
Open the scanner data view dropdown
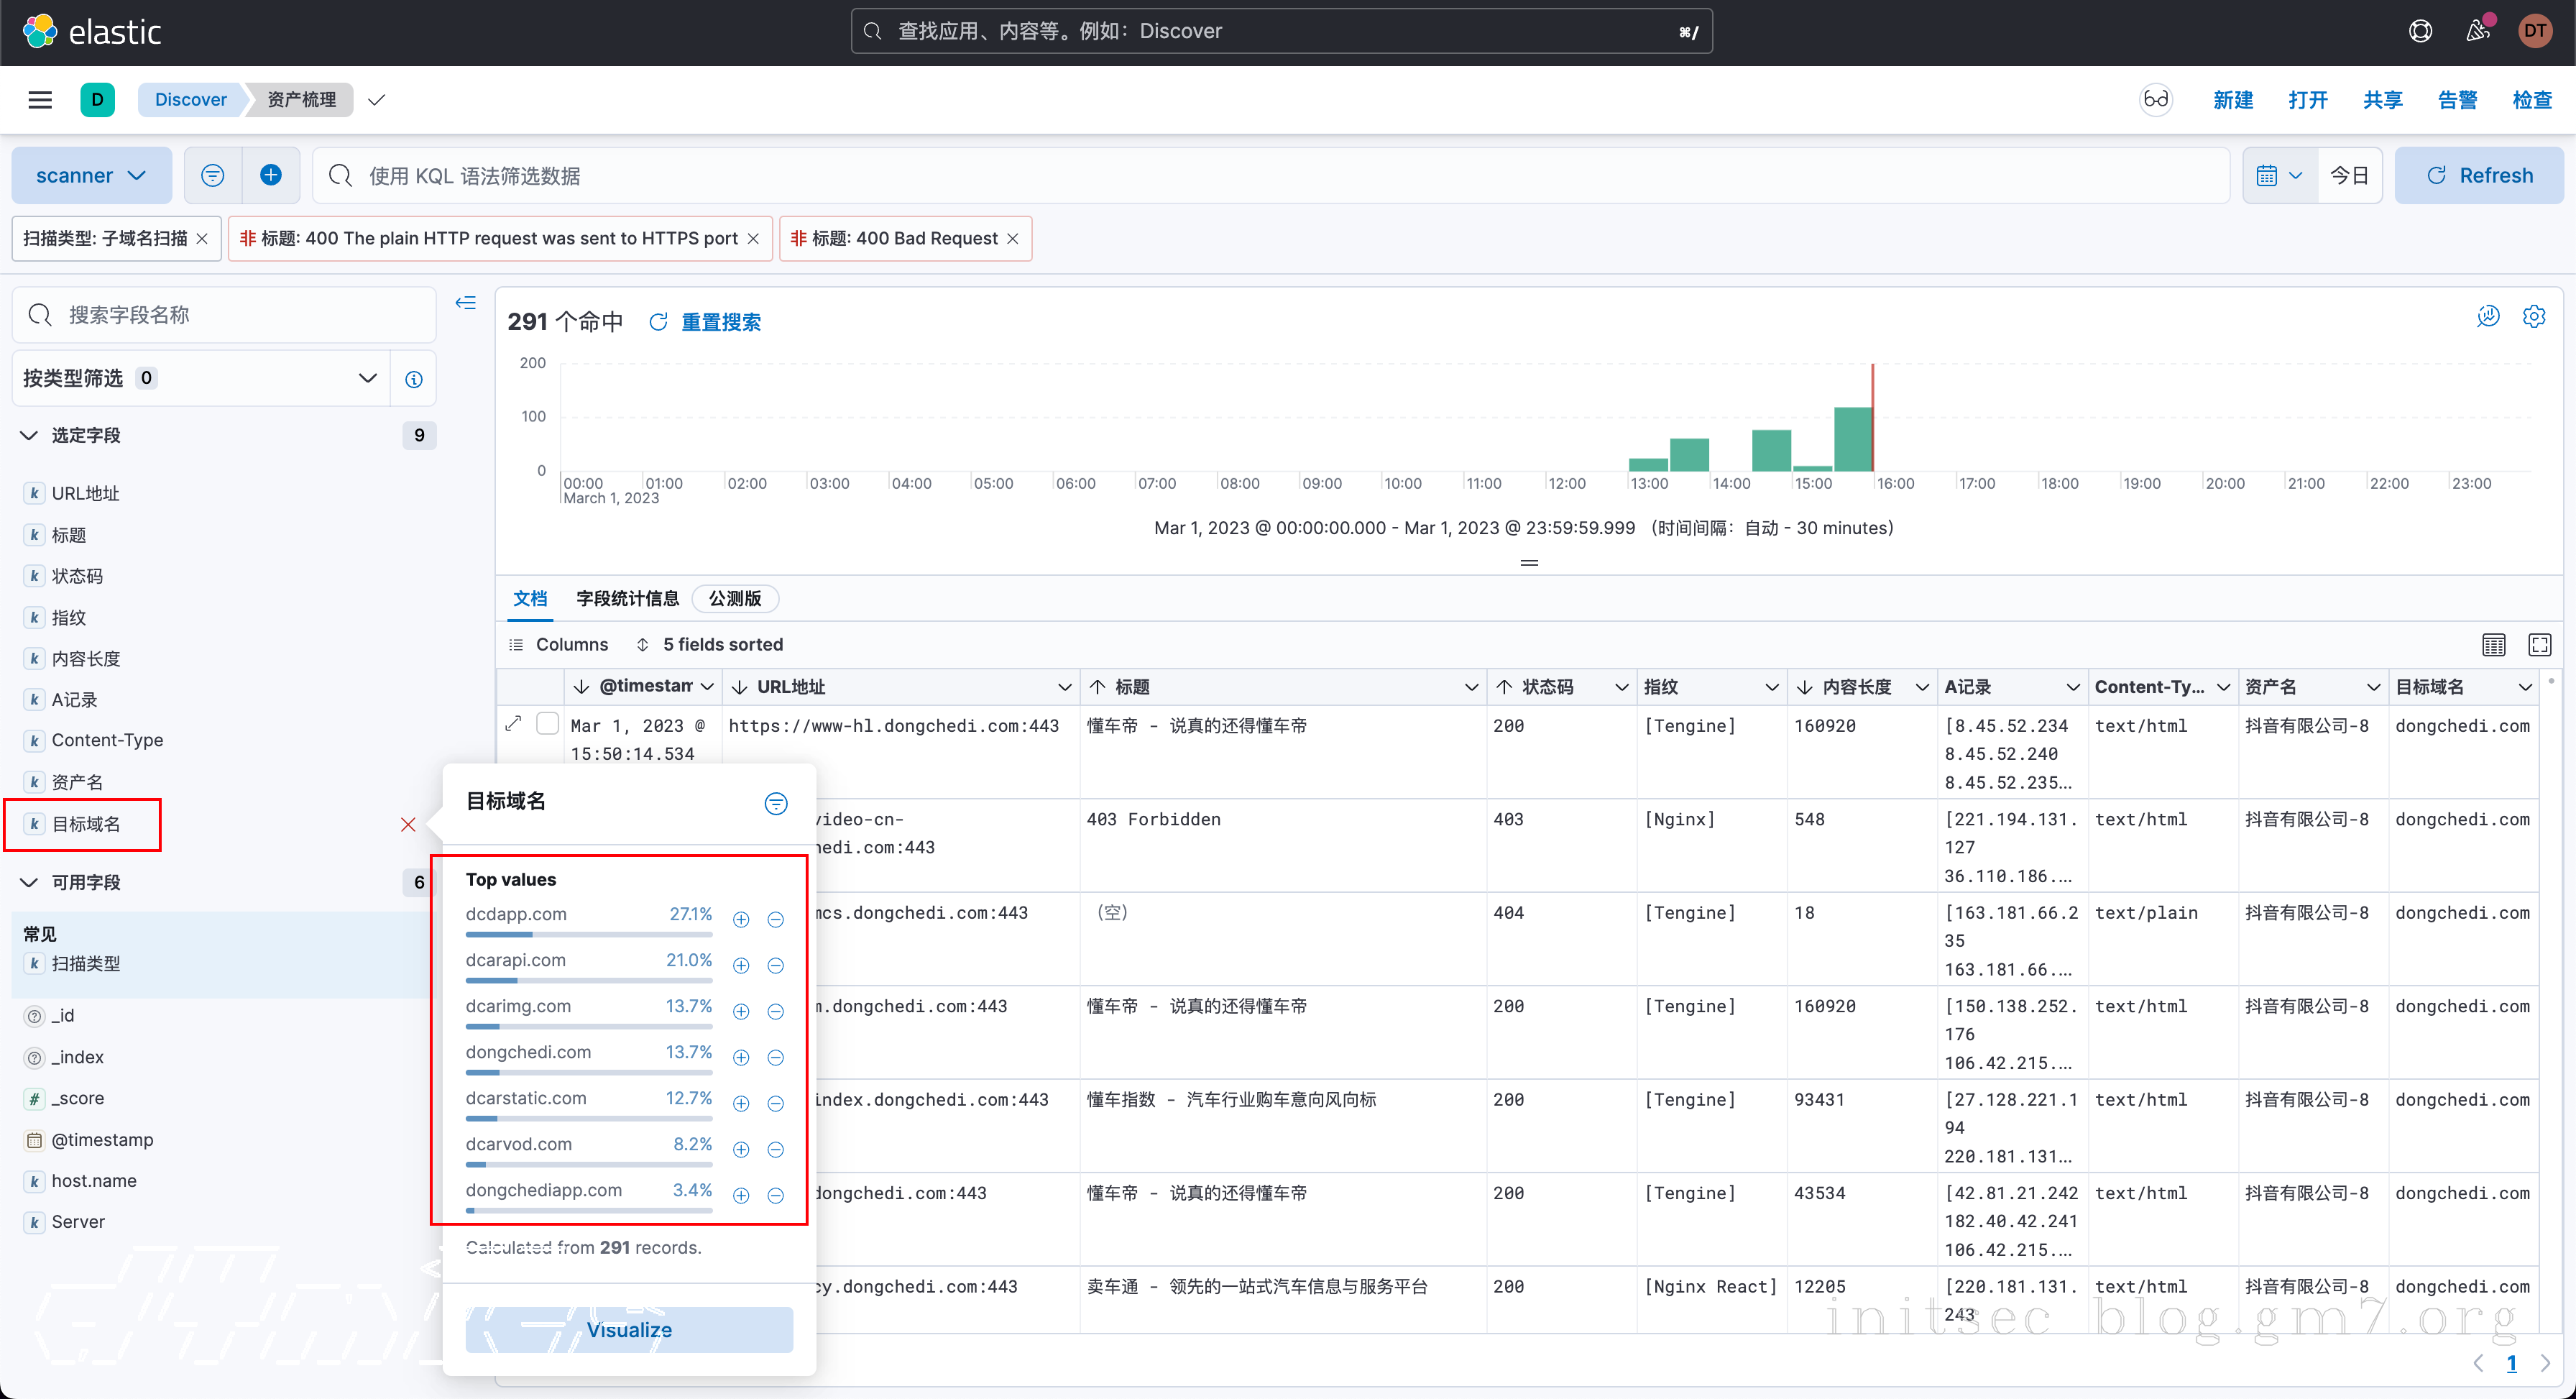pyautogui.click(x=91, y=175)
